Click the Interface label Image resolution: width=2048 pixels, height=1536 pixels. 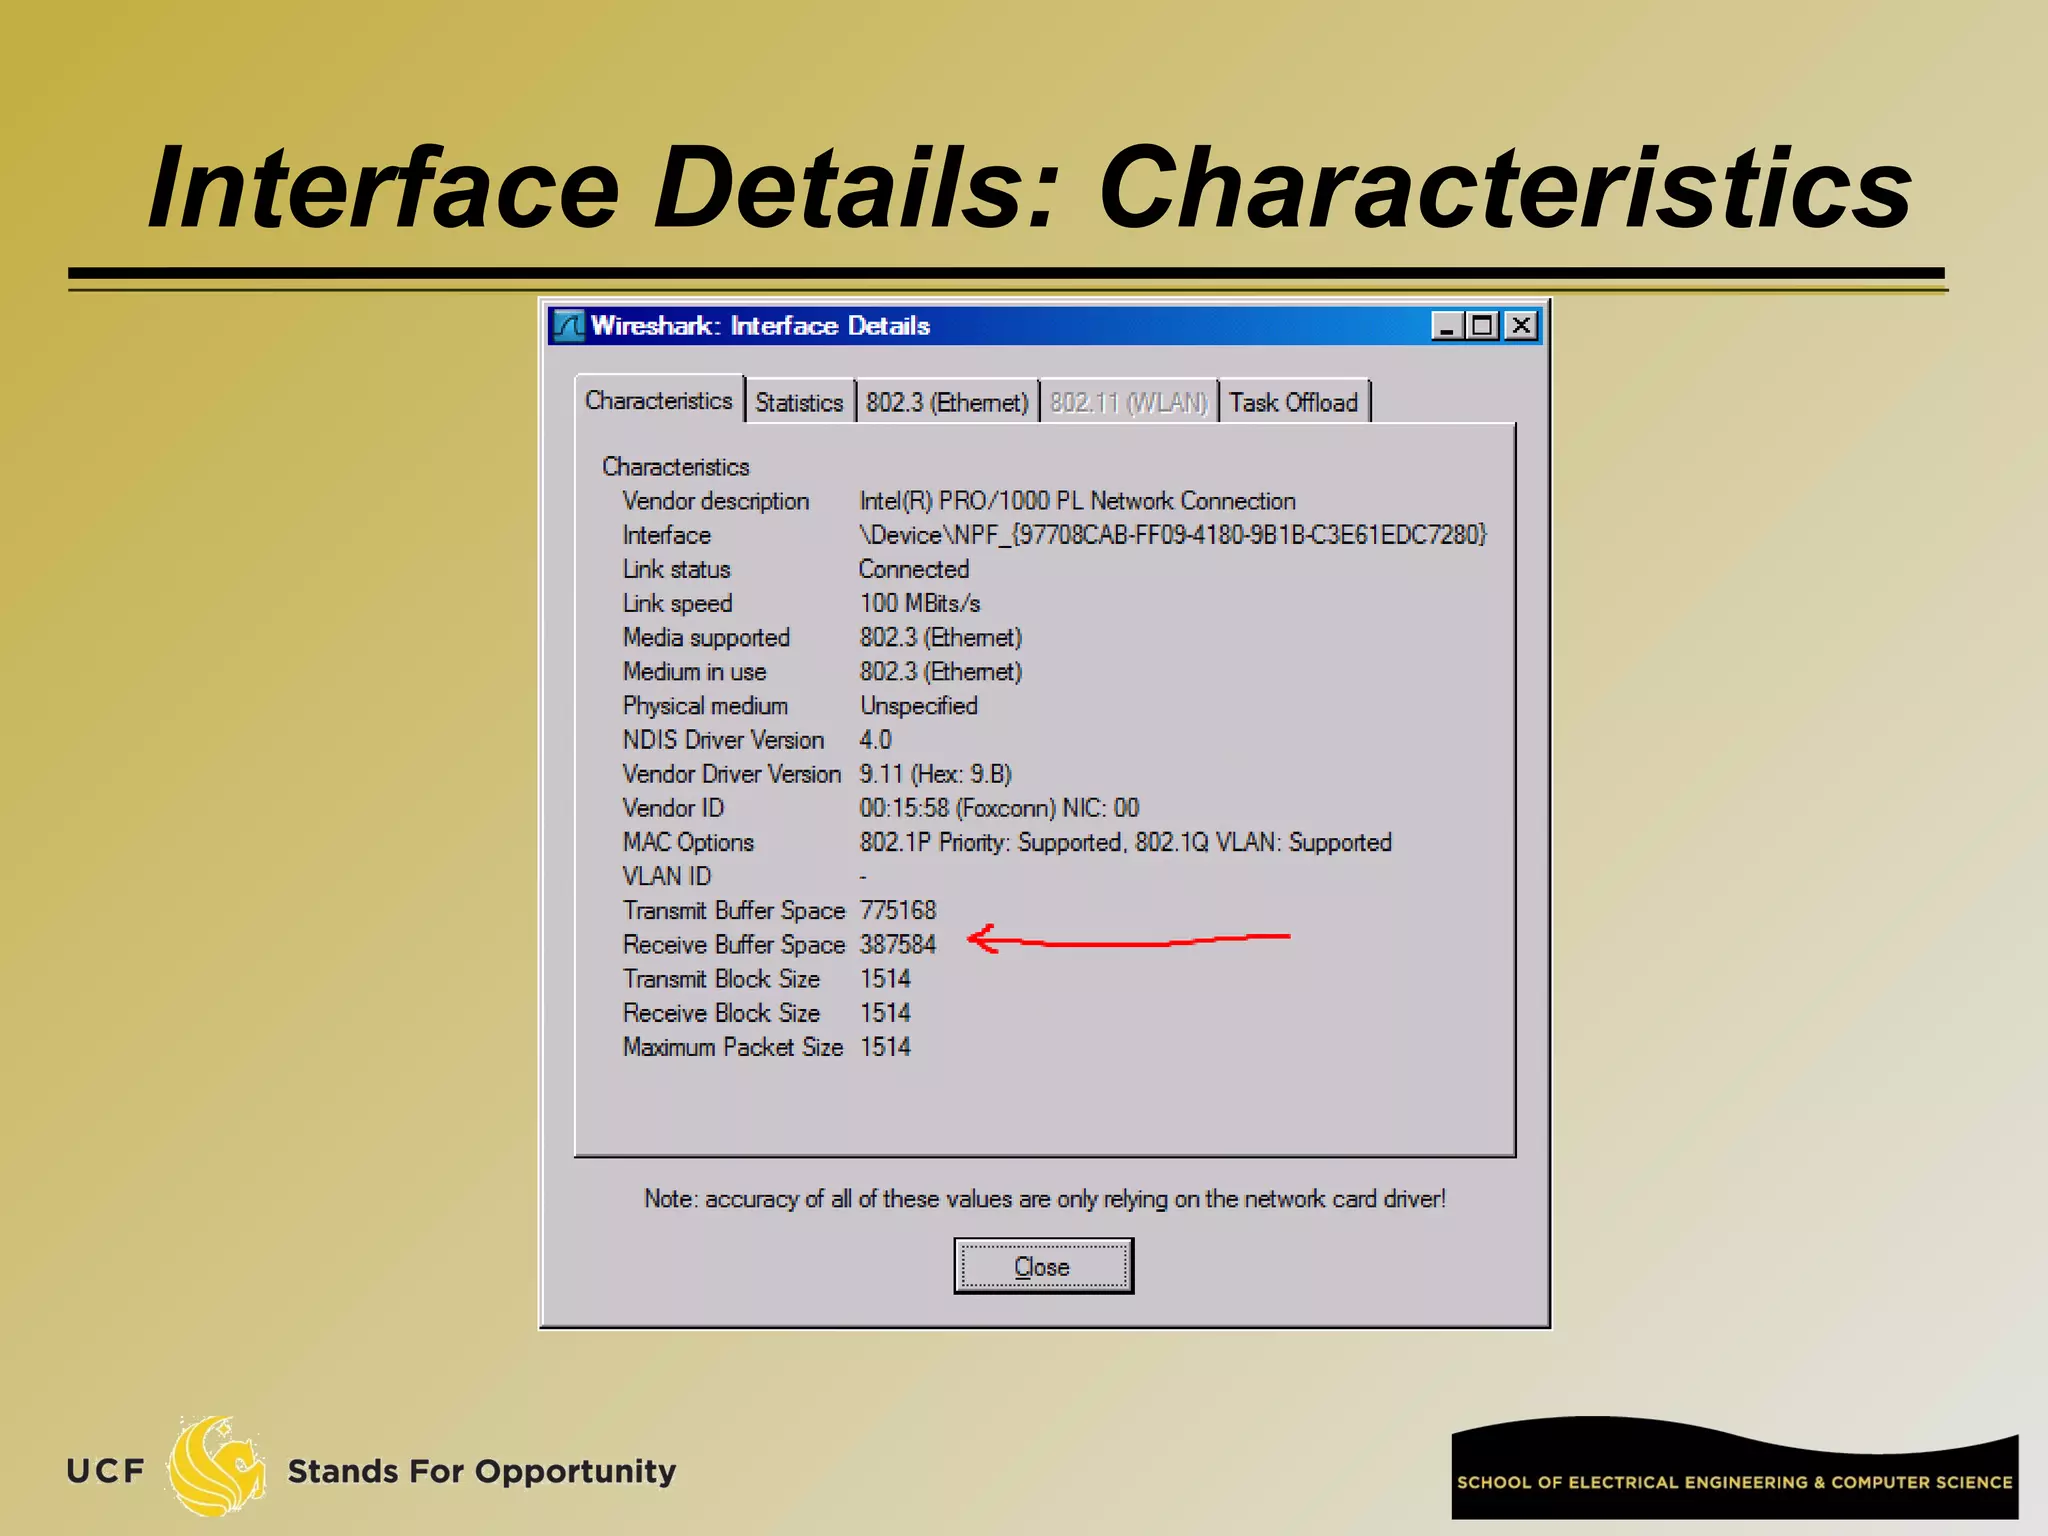pos(666,535)
